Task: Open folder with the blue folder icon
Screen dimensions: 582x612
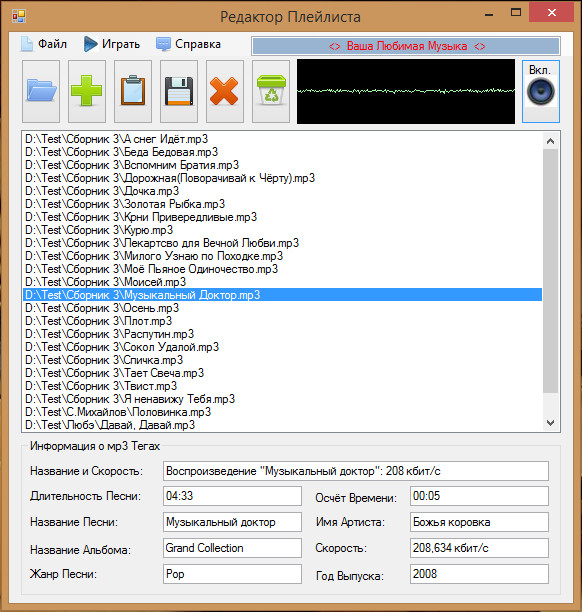Action: click(41, 91)
